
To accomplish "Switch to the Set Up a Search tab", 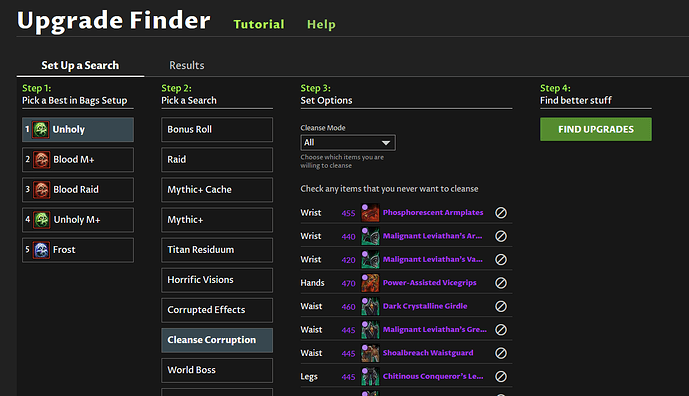I will 80,65.
